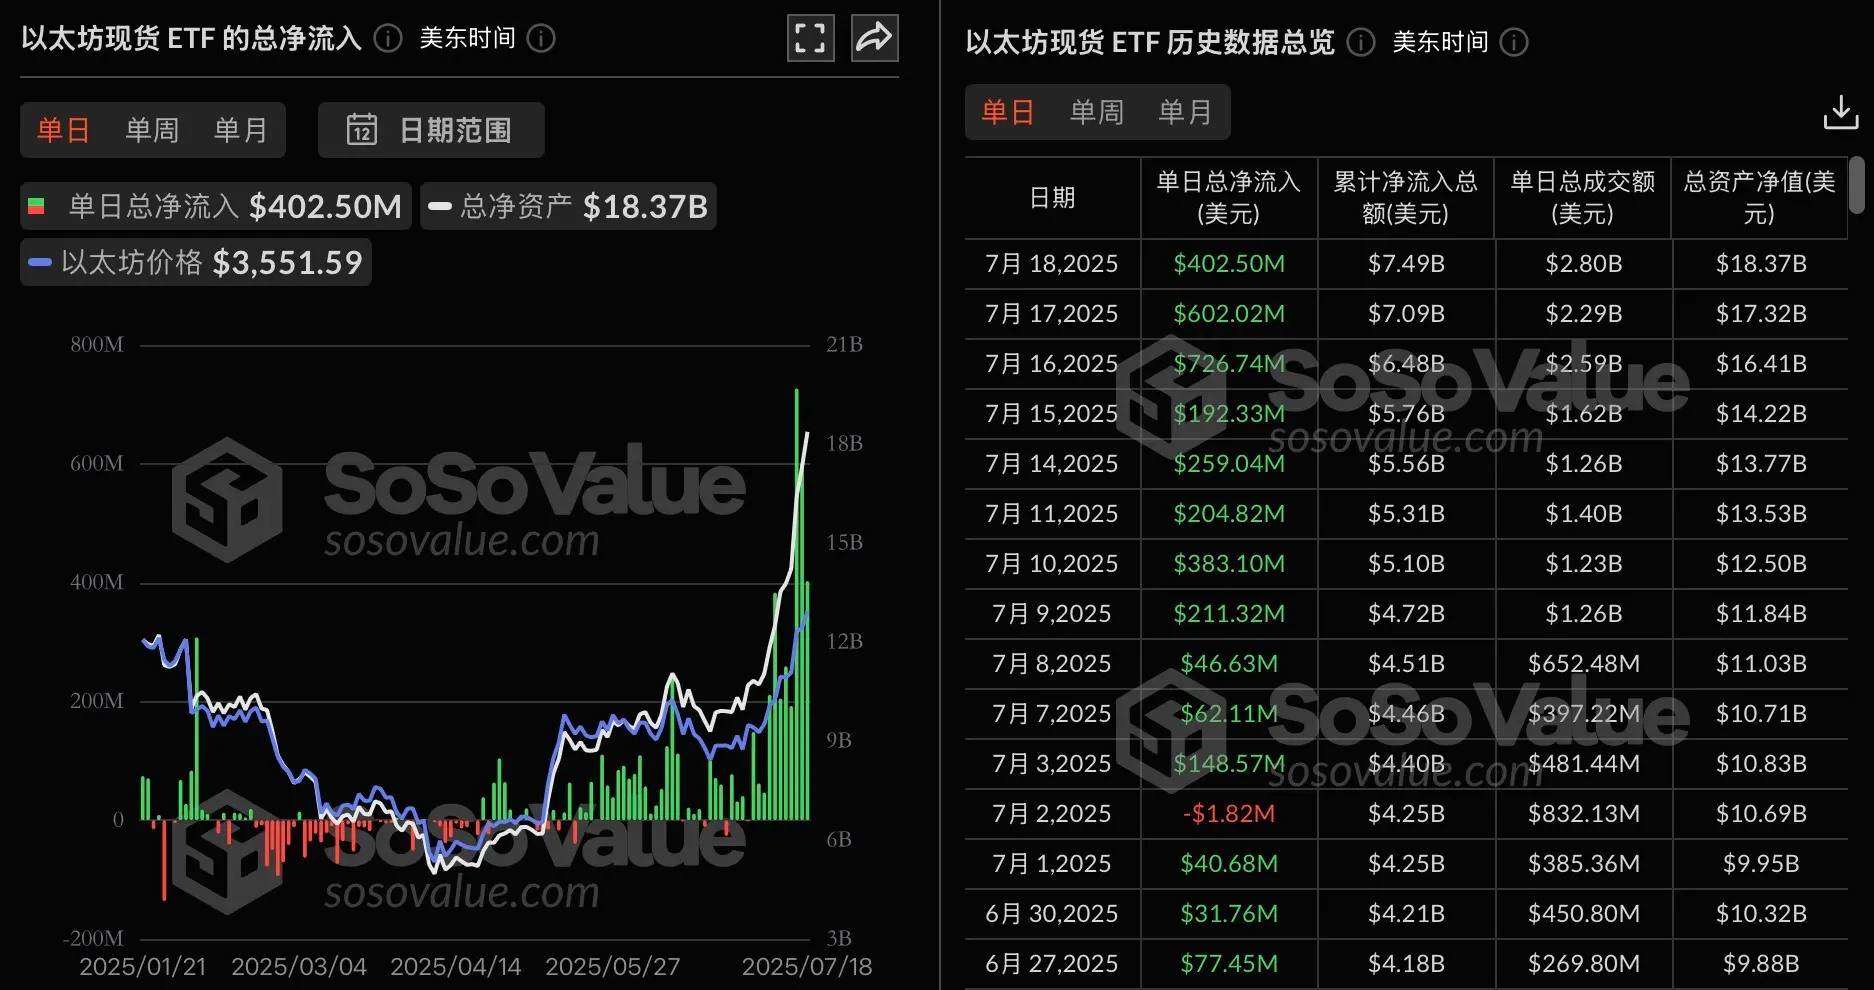Download the historical data table
Image resolution: width=1874 pixels, height=990 pixels.
(x=1840, y=113)
